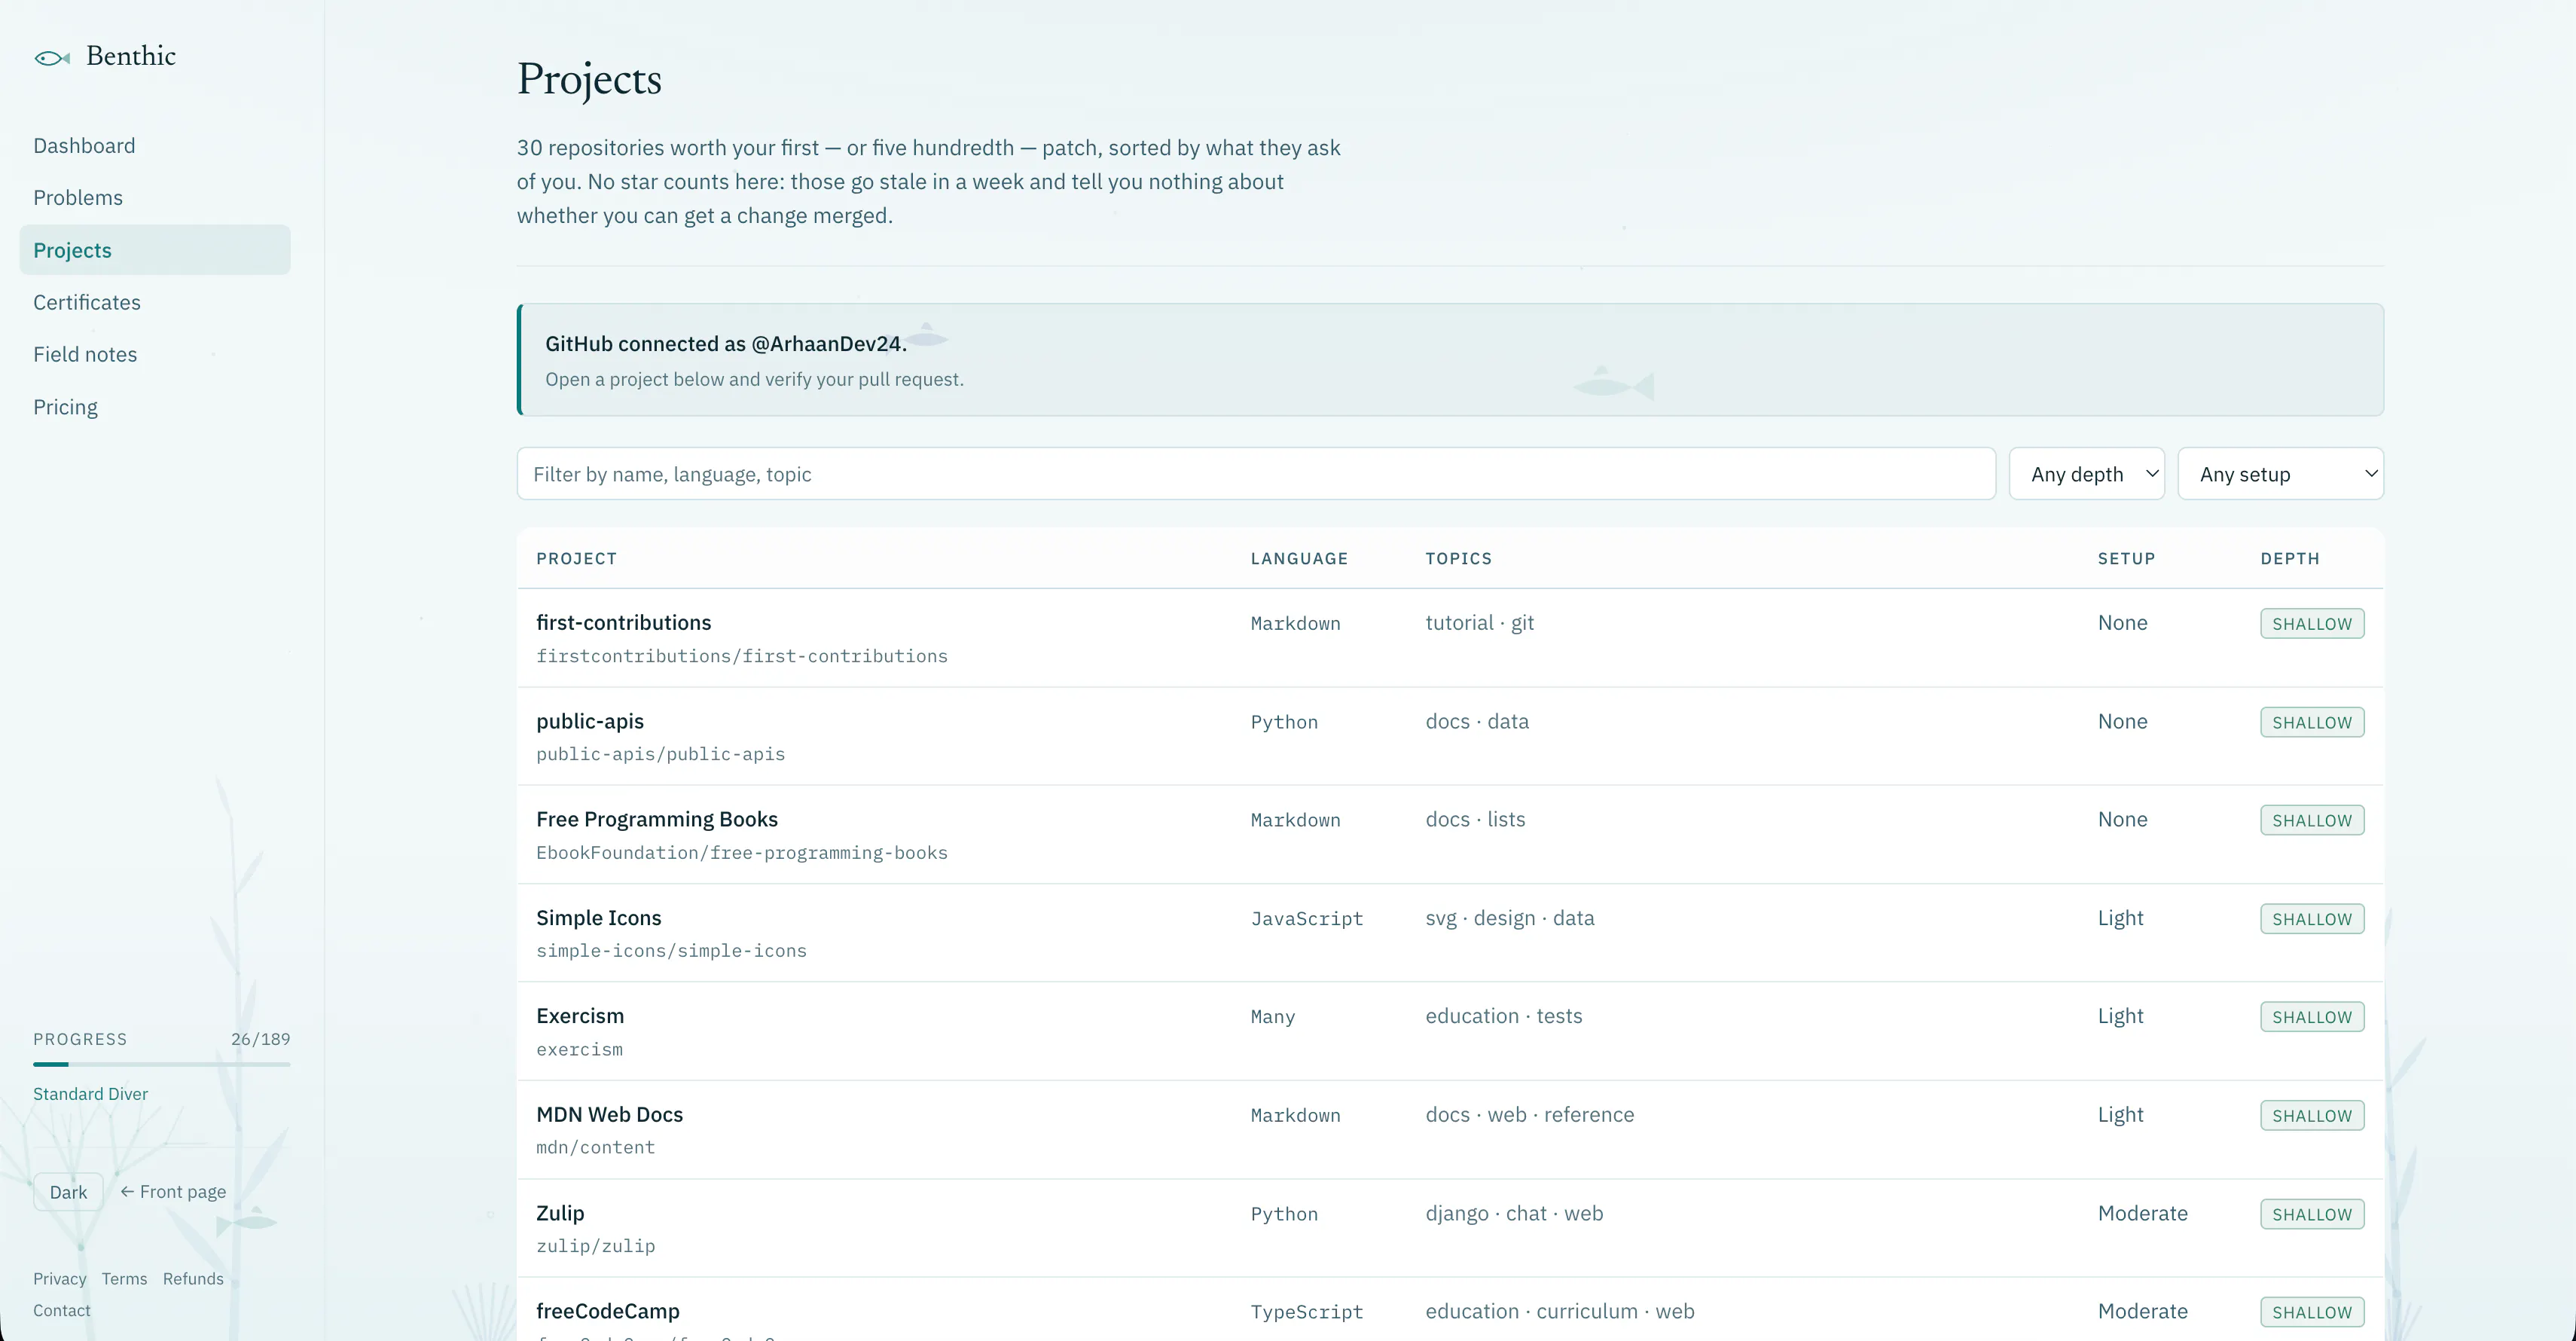Select the Projects sidebar item

[x=155, y=250]
